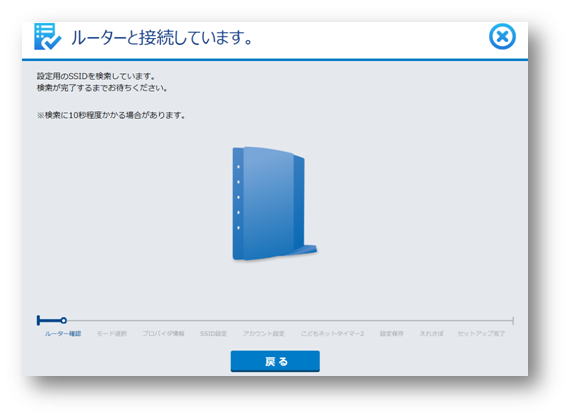Select the SSID設定 step label

[x=213, y=333]
